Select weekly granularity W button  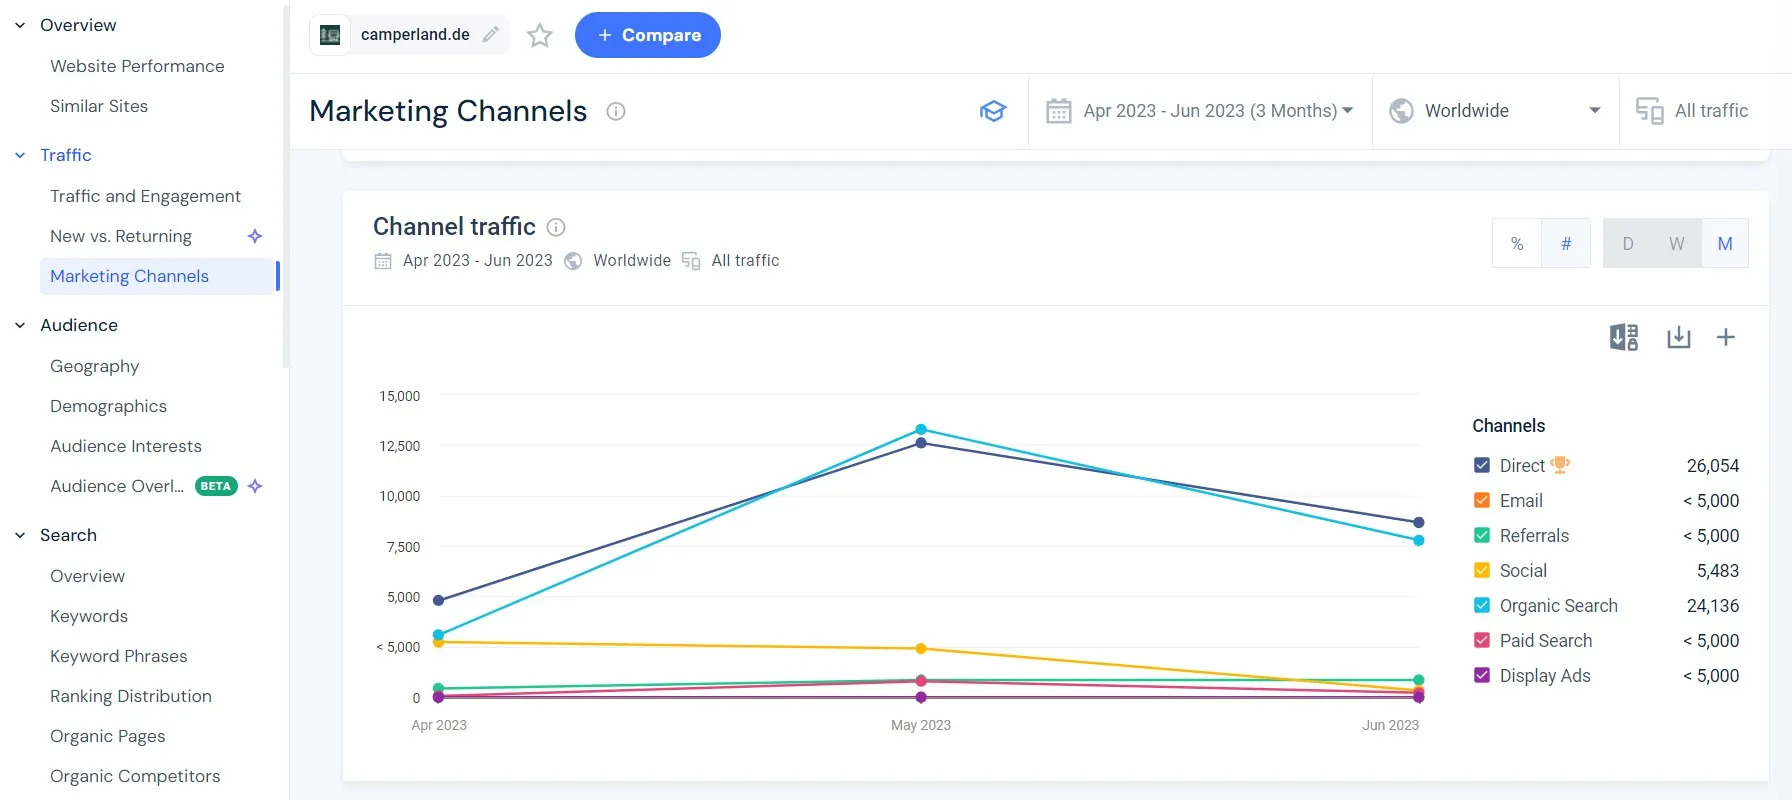(1677, 244)
